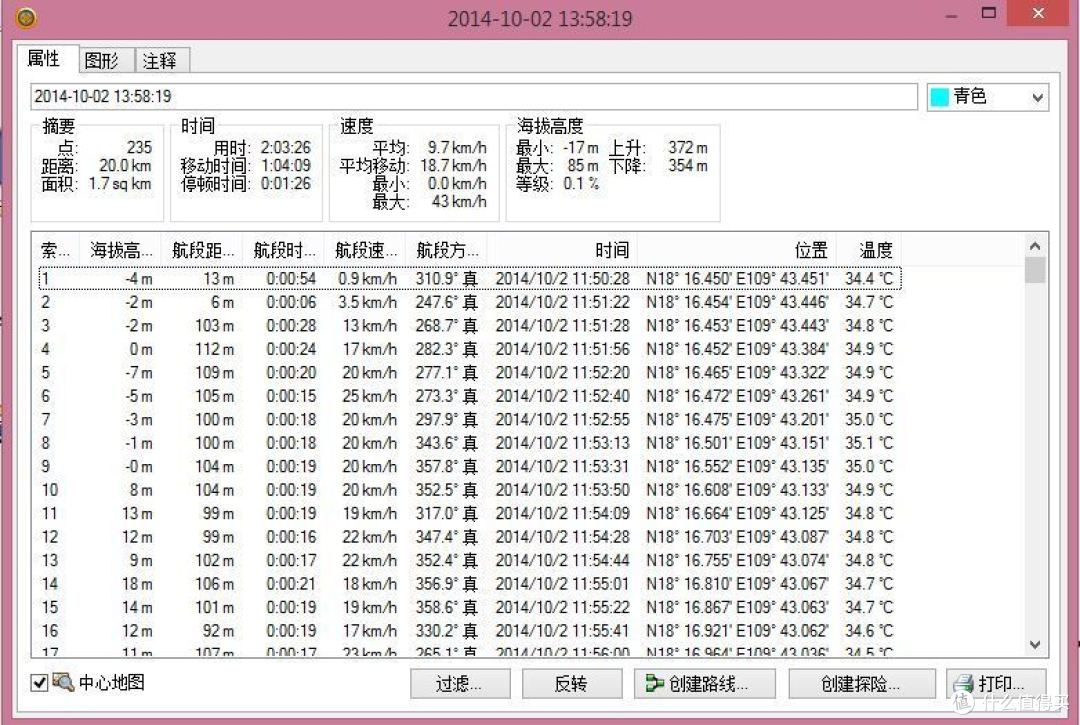Close the track properties window
The width and height of the screenshot is (1080, 725).
point(1039,13)
